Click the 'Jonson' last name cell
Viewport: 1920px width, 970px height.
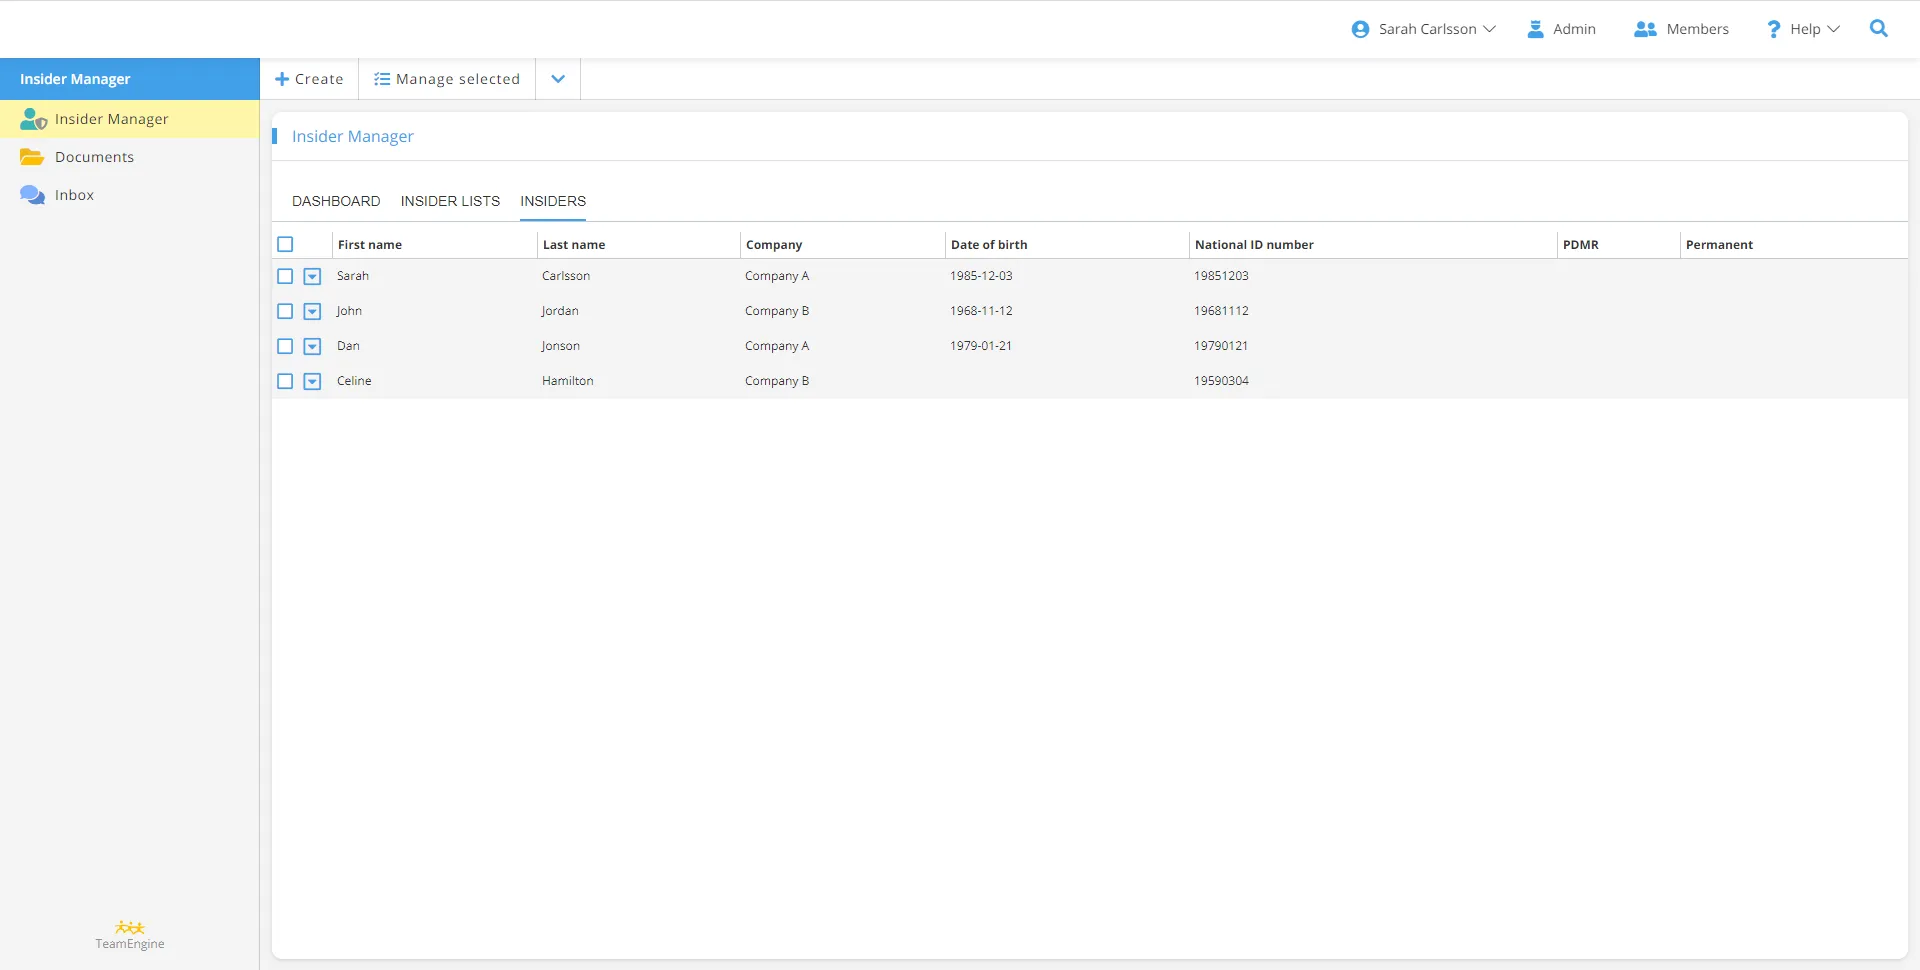(x=561, y=346)
